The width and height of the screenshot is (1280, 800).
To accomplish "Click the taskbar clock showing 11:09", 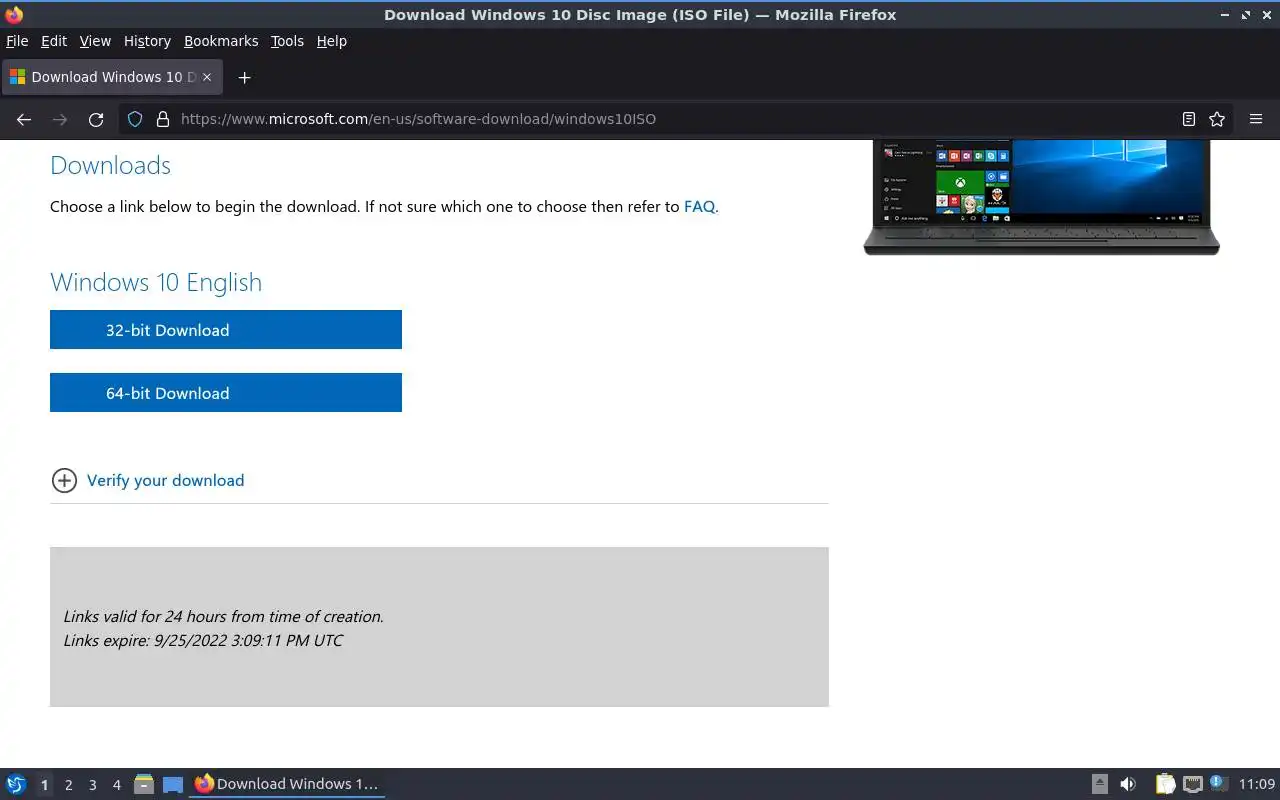I will [x=1257, y=784].
